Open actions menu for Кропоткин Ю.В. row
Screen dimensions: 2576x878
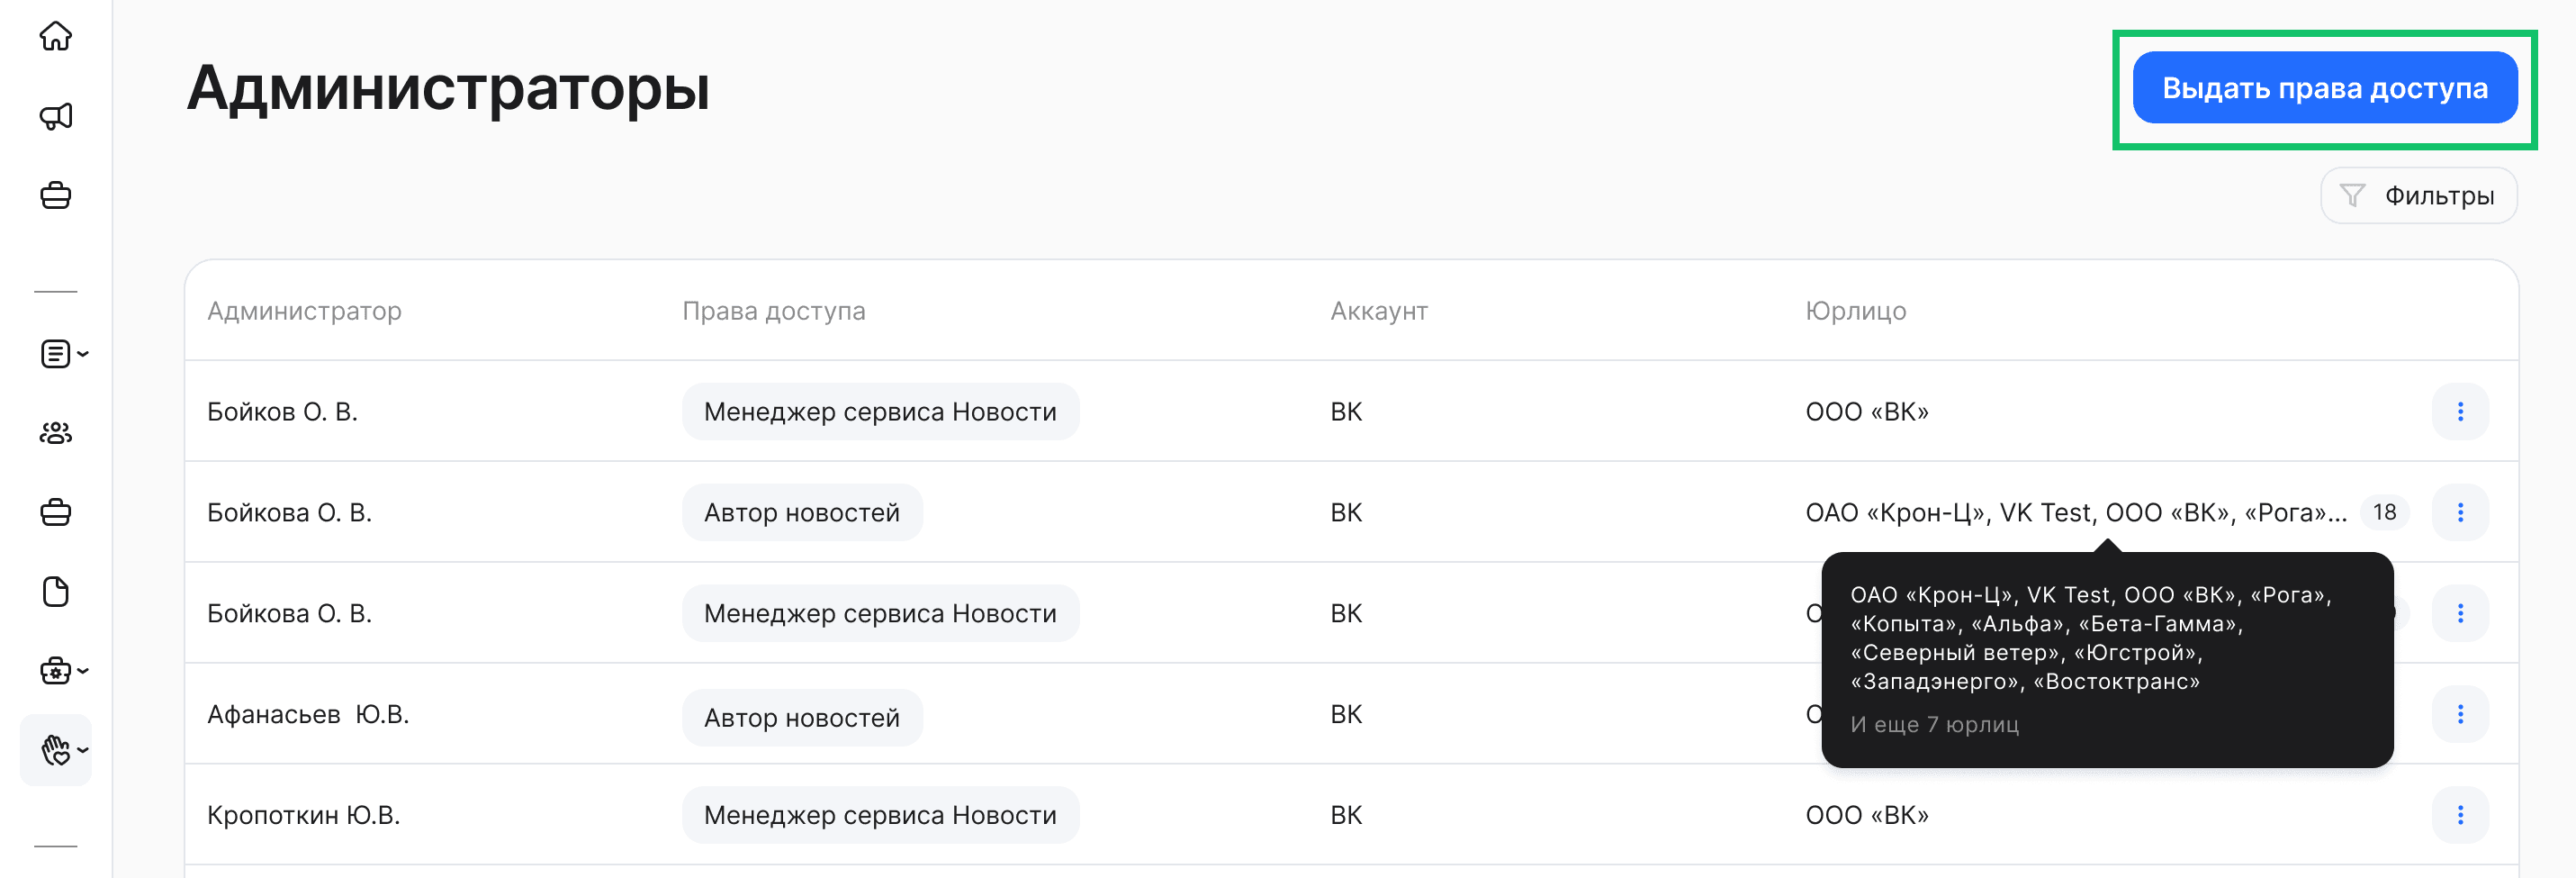pos(2461,815)
